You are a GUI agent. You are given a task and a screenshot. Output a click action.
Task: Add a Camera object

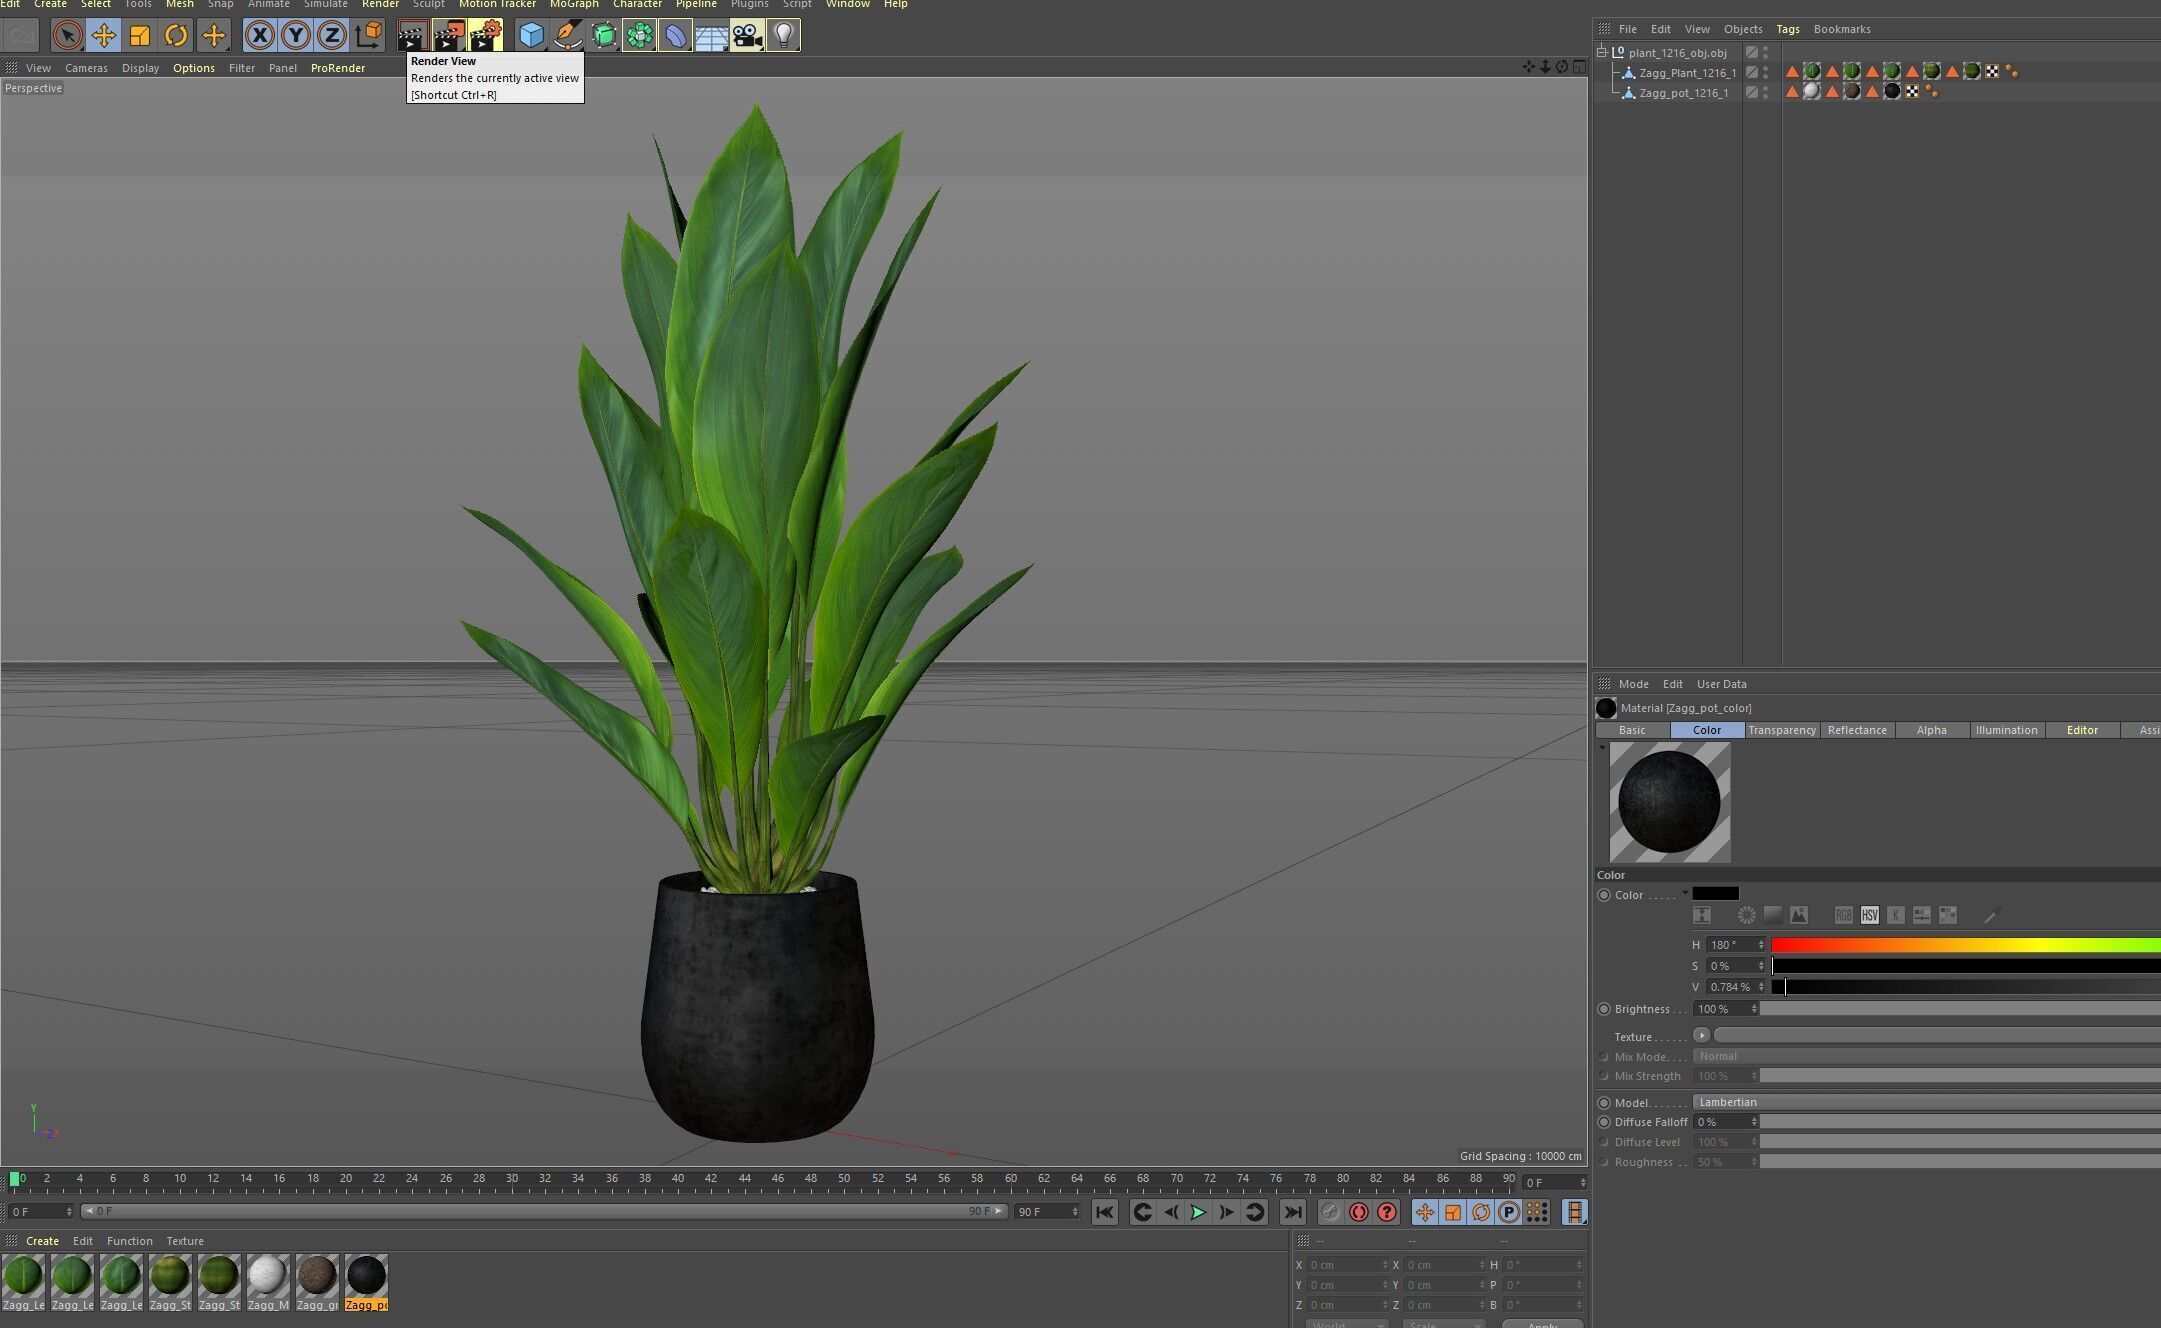[747, 36]
